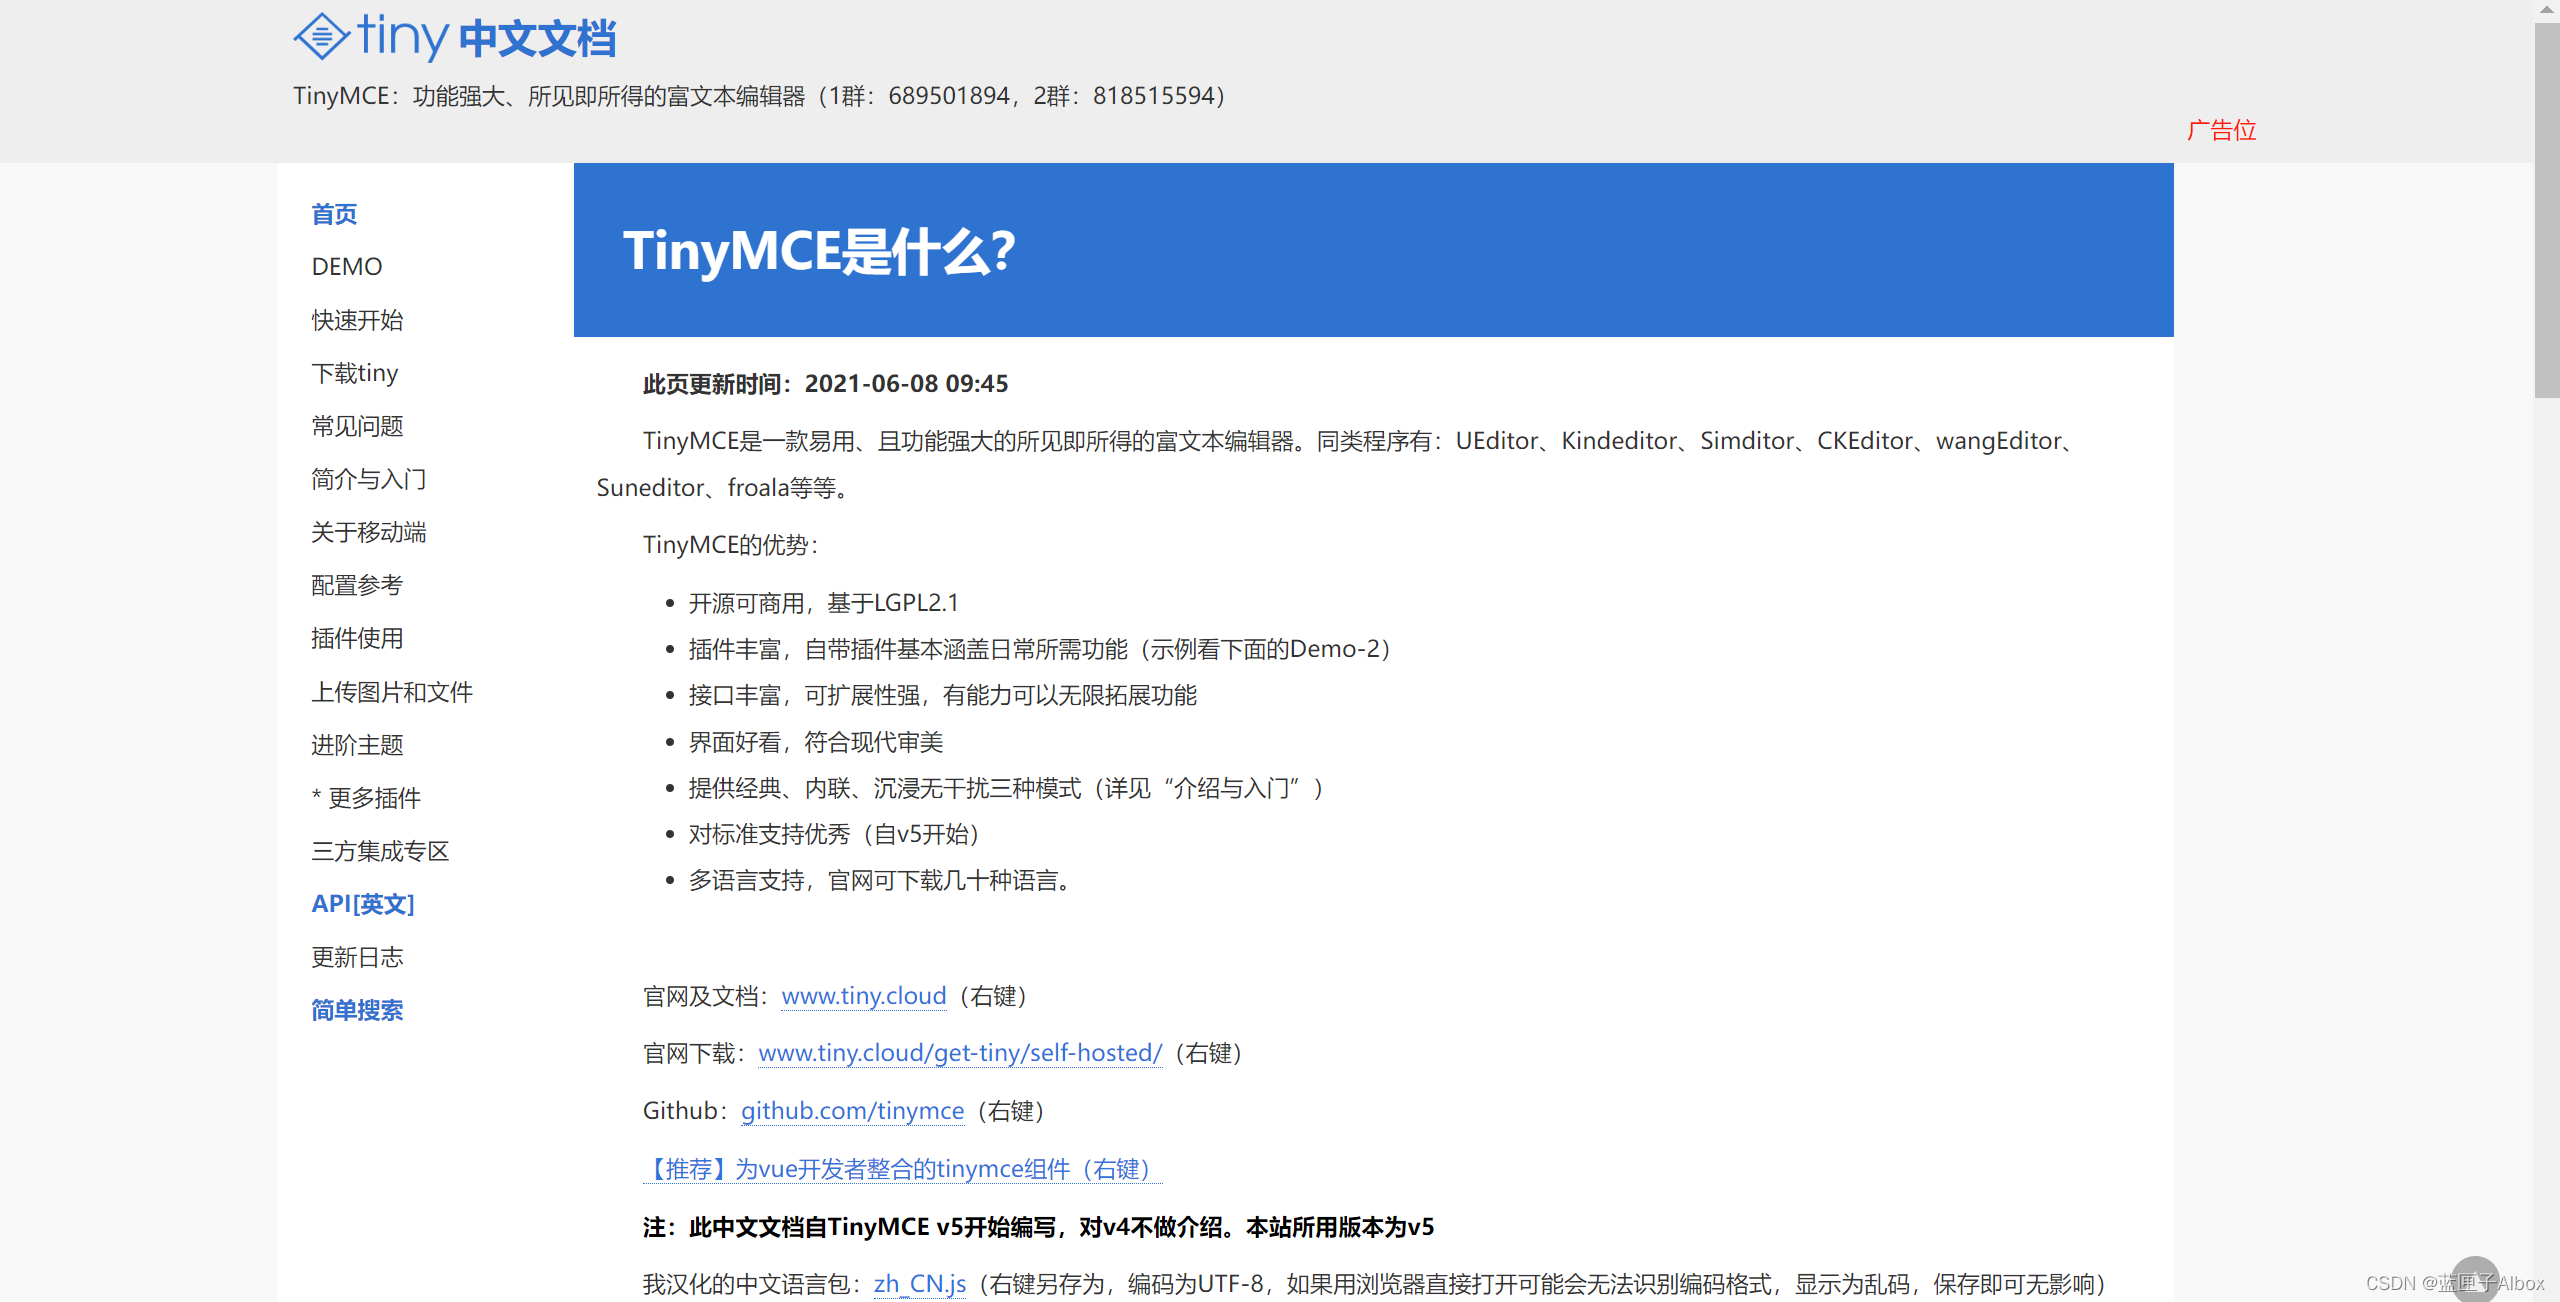Navigate to 进阶主题 advanced topics
Viewport: 2560px width, 1302px height.
357,744
